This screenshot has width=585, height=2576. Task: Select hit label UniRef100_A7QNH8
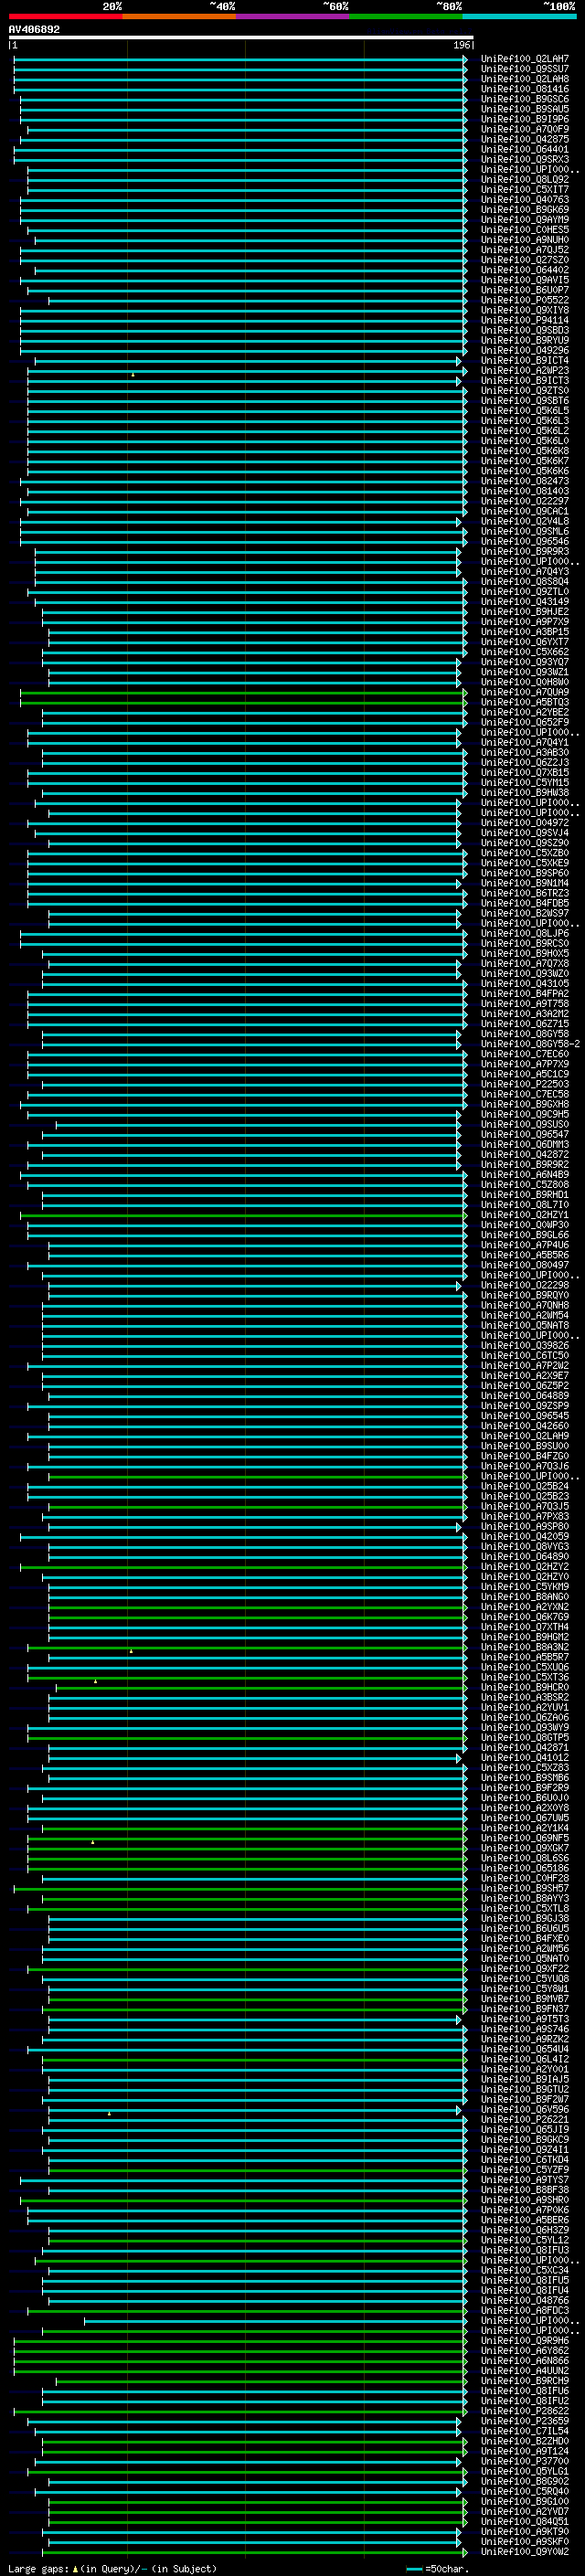click(x=525, y=1306)
